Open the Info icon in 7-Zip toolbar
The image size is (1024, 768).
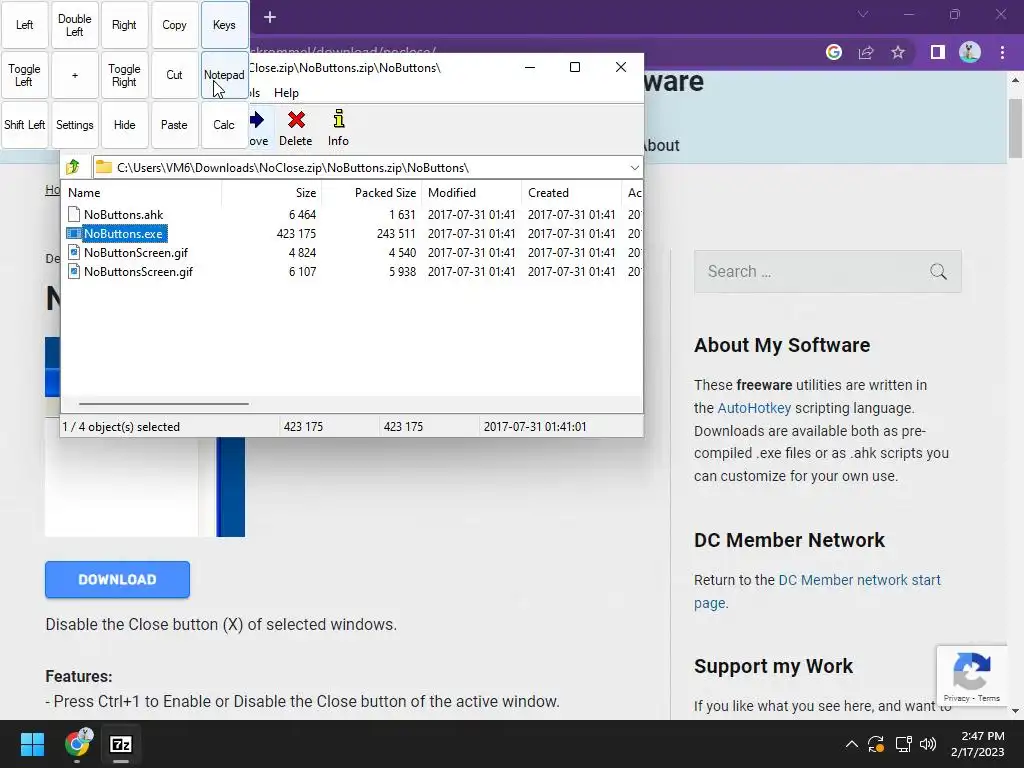tap(338, 119)
